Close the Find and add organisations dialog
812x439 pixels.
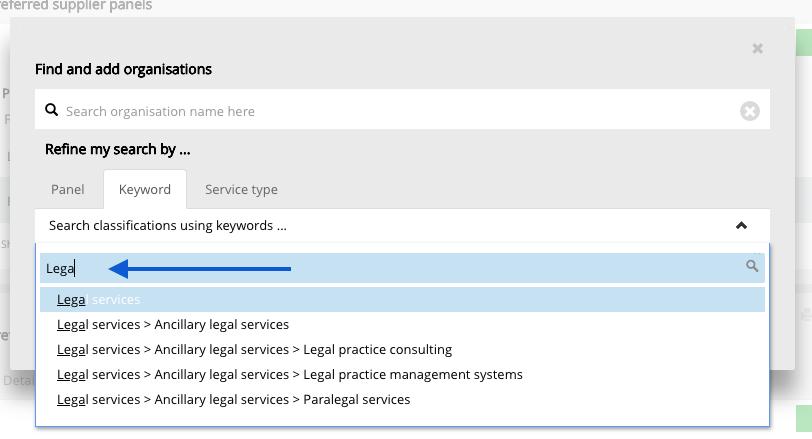click(757, 49)
